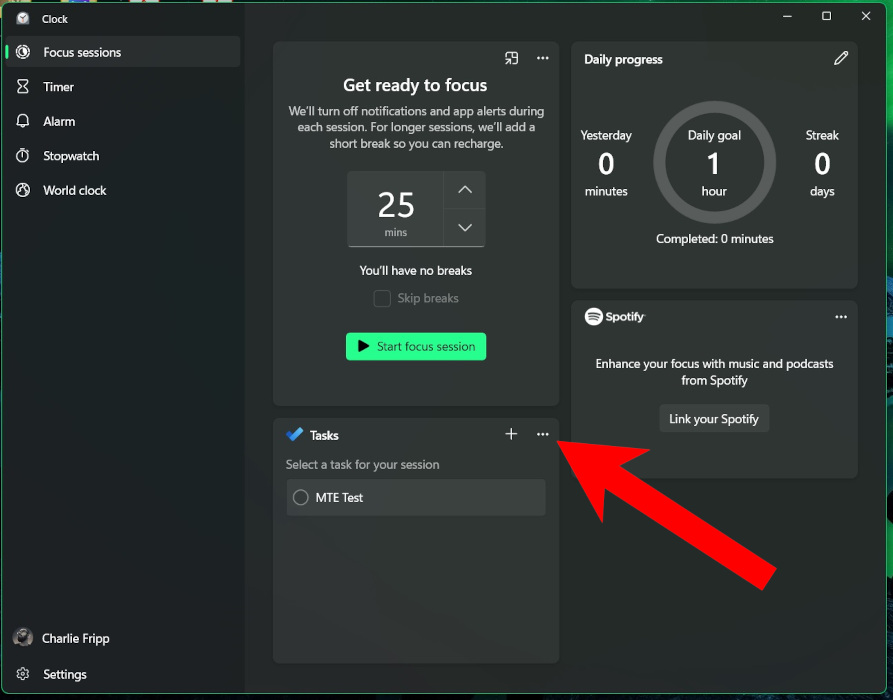Start the focus session

point(415,346)
